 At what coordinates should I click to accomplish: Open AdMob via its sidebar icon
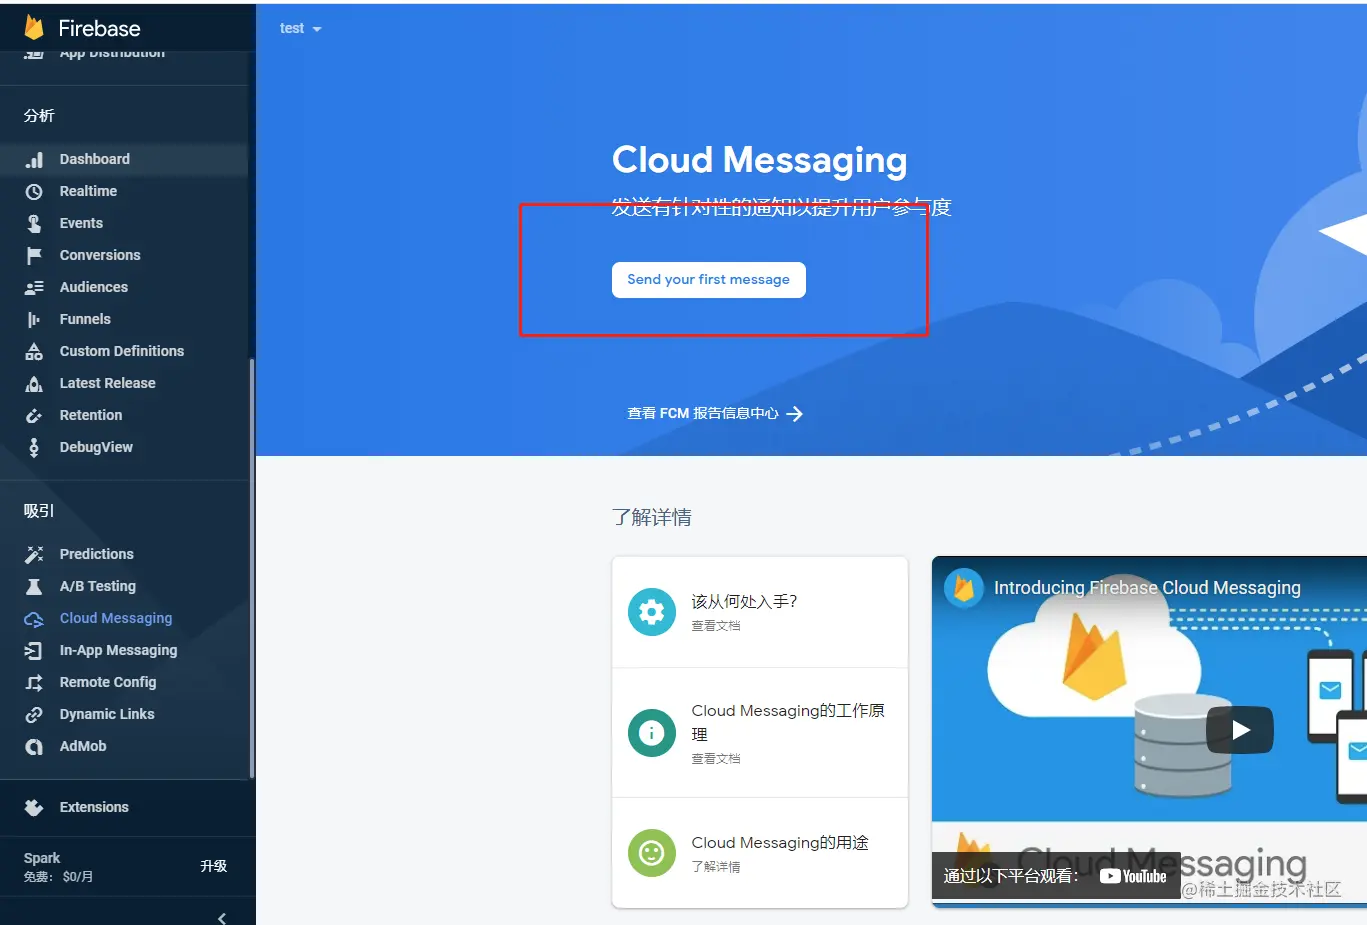coord(34,746)
